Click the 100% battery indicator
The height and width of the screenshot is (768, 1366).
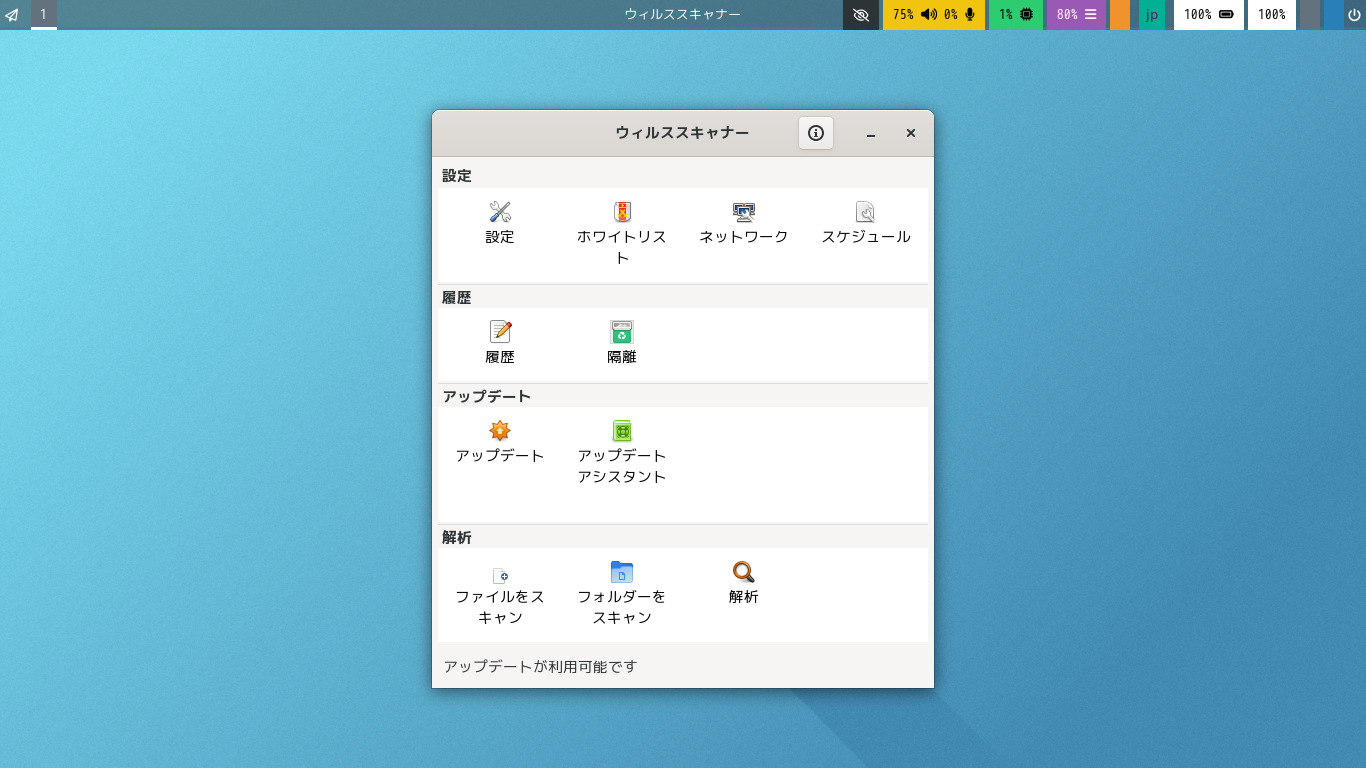(x=1209, y=15)
